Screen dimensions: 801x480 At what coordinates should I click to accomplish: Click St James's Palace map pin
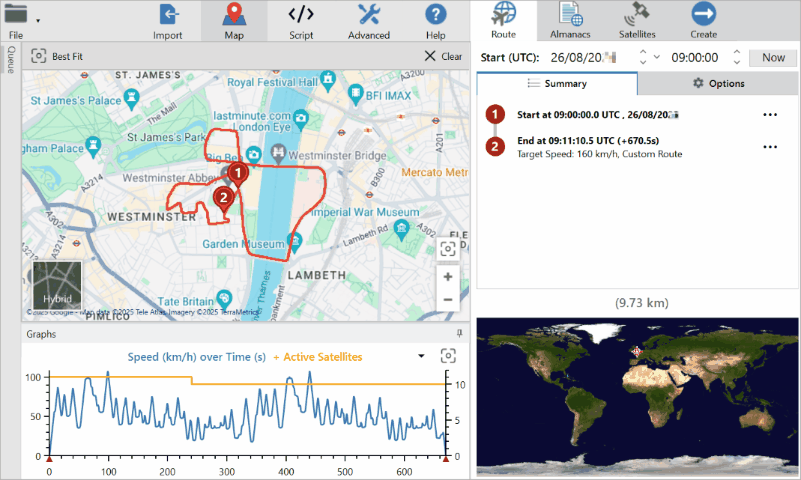pyautogui.click(x=132, y=98)
